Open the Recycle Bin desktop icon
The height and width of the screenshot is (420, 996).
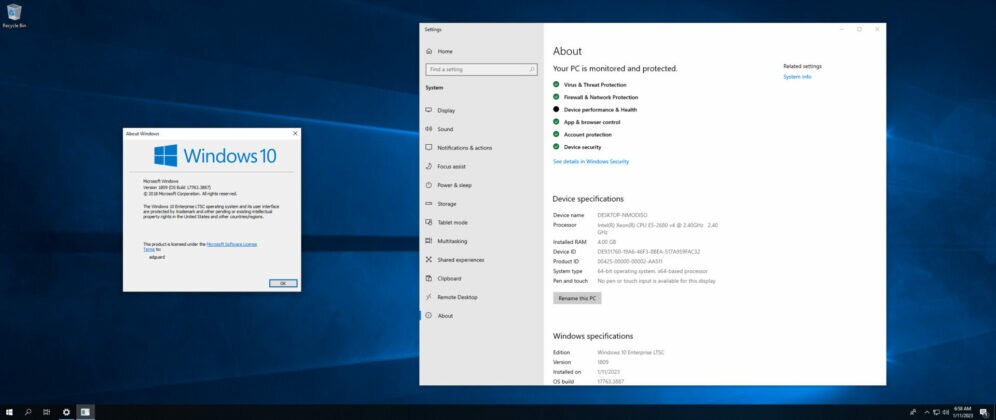(x=14, y=15)
